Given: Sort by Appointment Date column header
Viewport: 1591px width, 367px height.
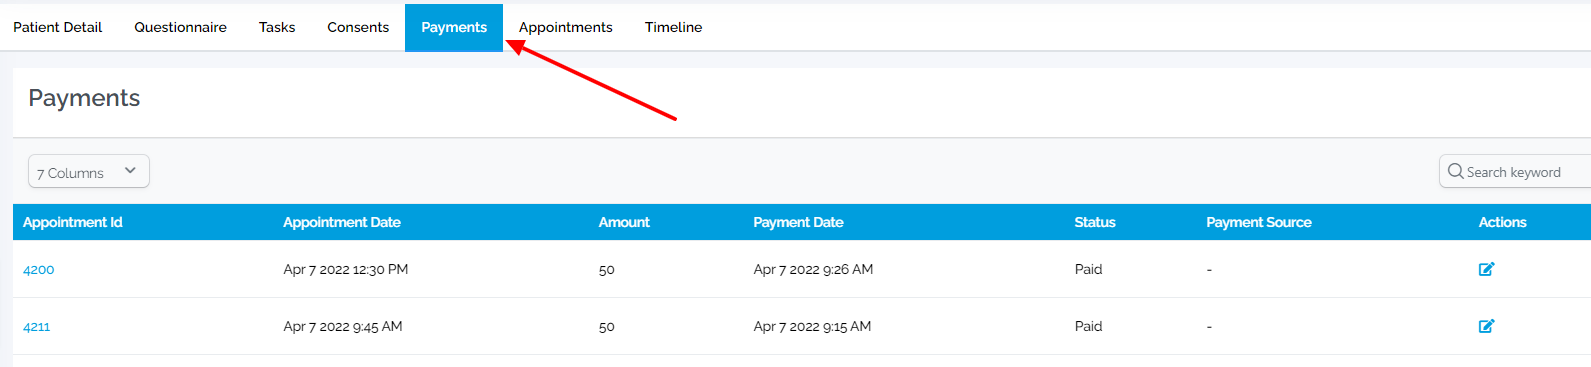Looking at the screenshot, I should pyautogui.click(x=342, y=222).
